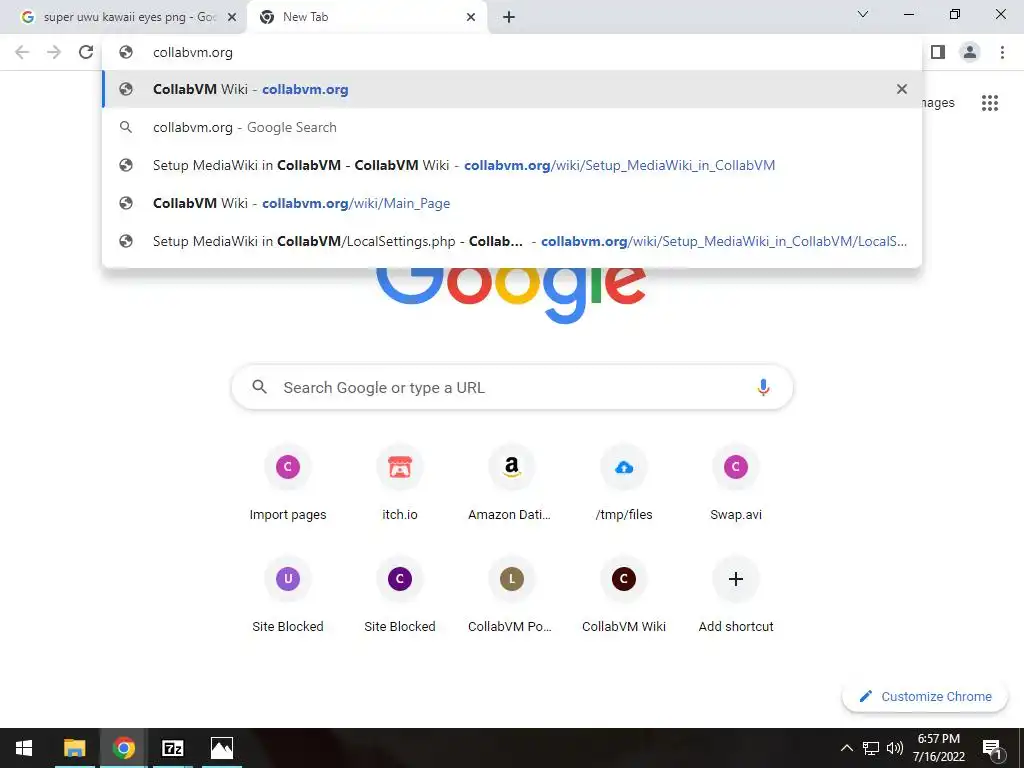1024x768 pixels.
Task: Open the clock showing 6:57 PM
Action: tap(938, 748)
